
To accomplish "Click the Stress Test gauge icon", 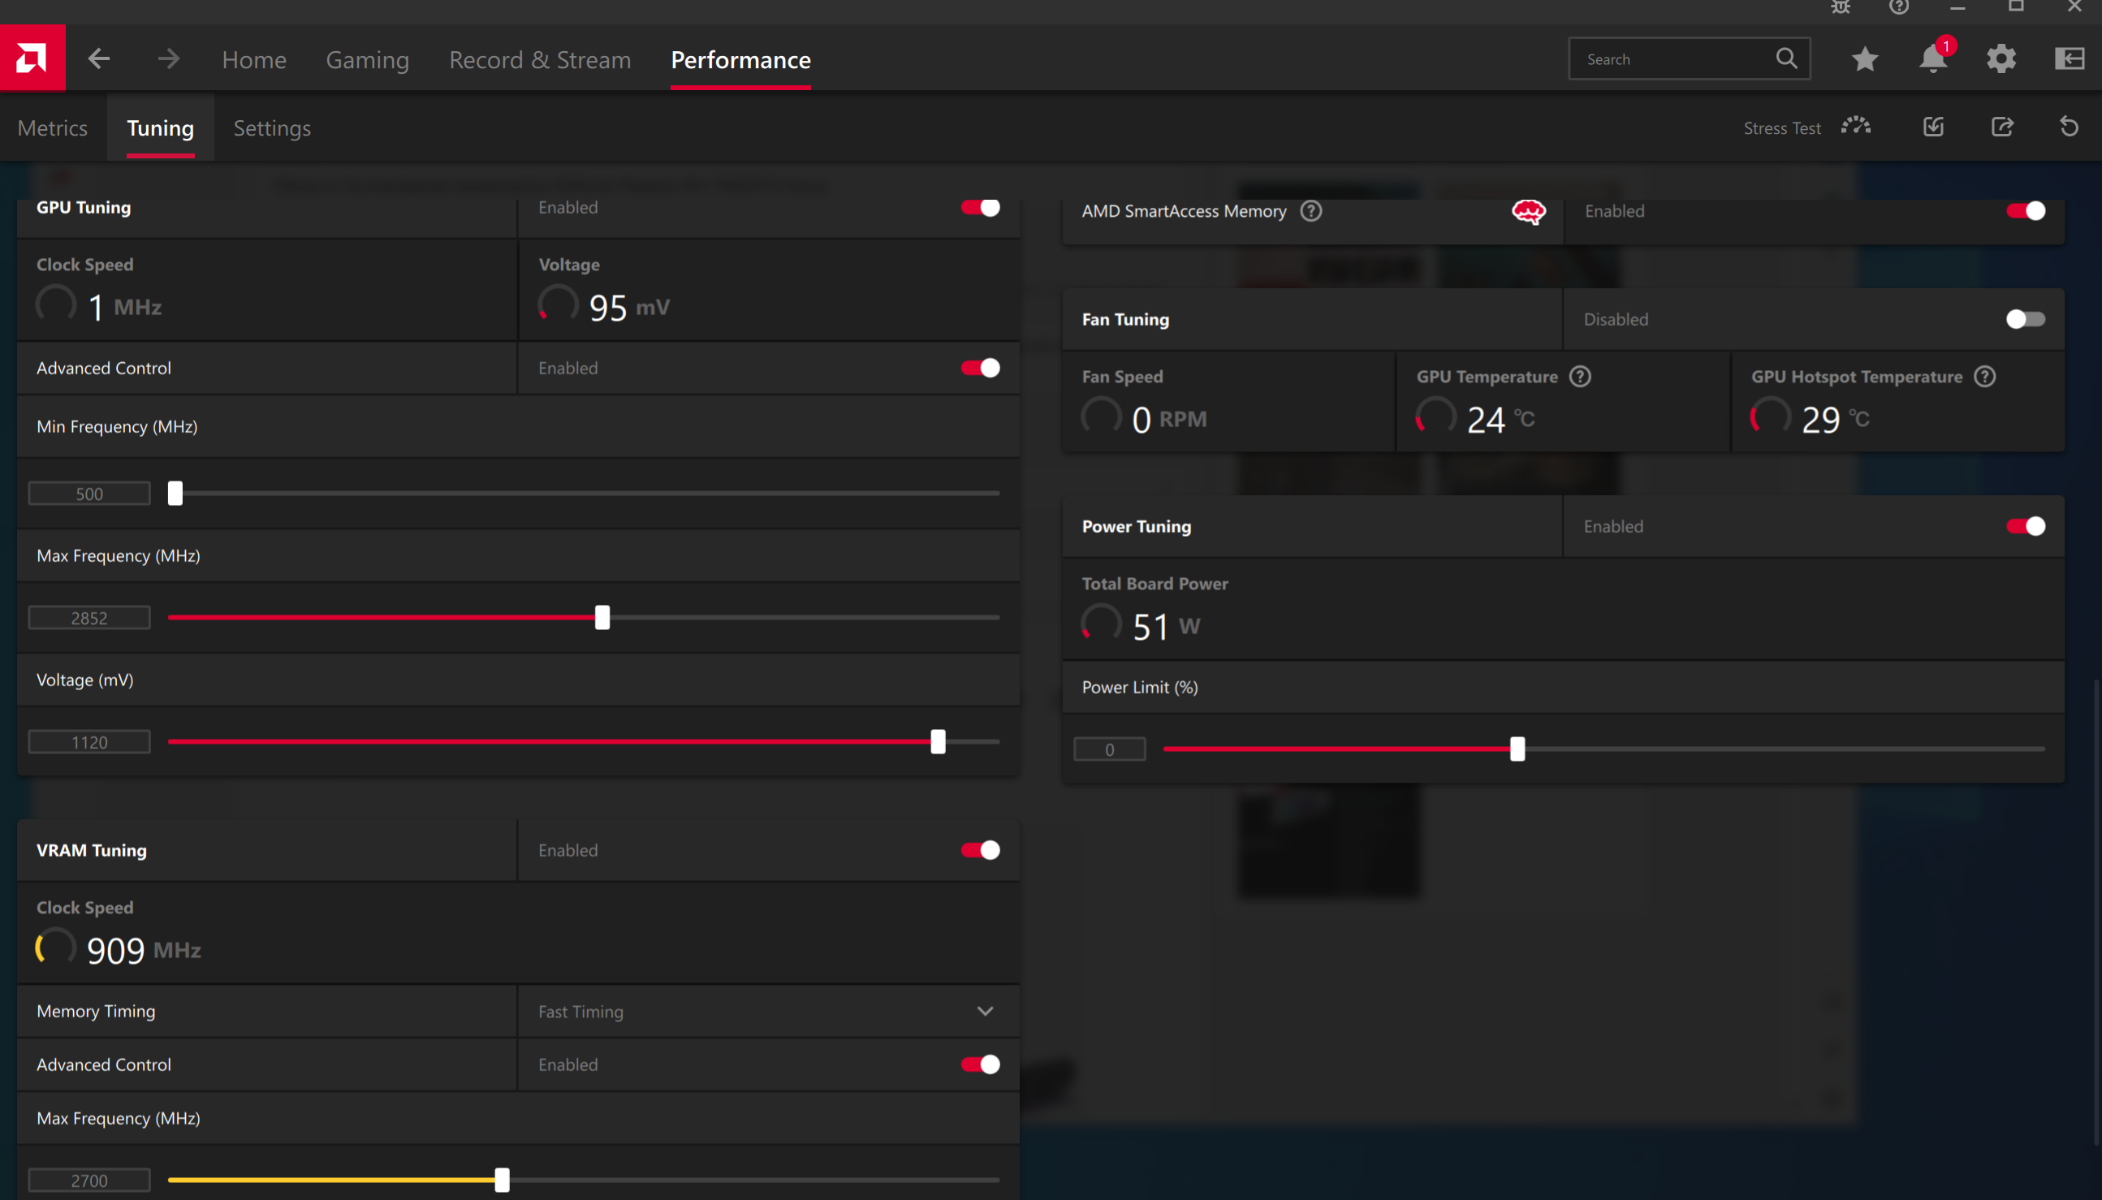I will tap(1856, 127).
